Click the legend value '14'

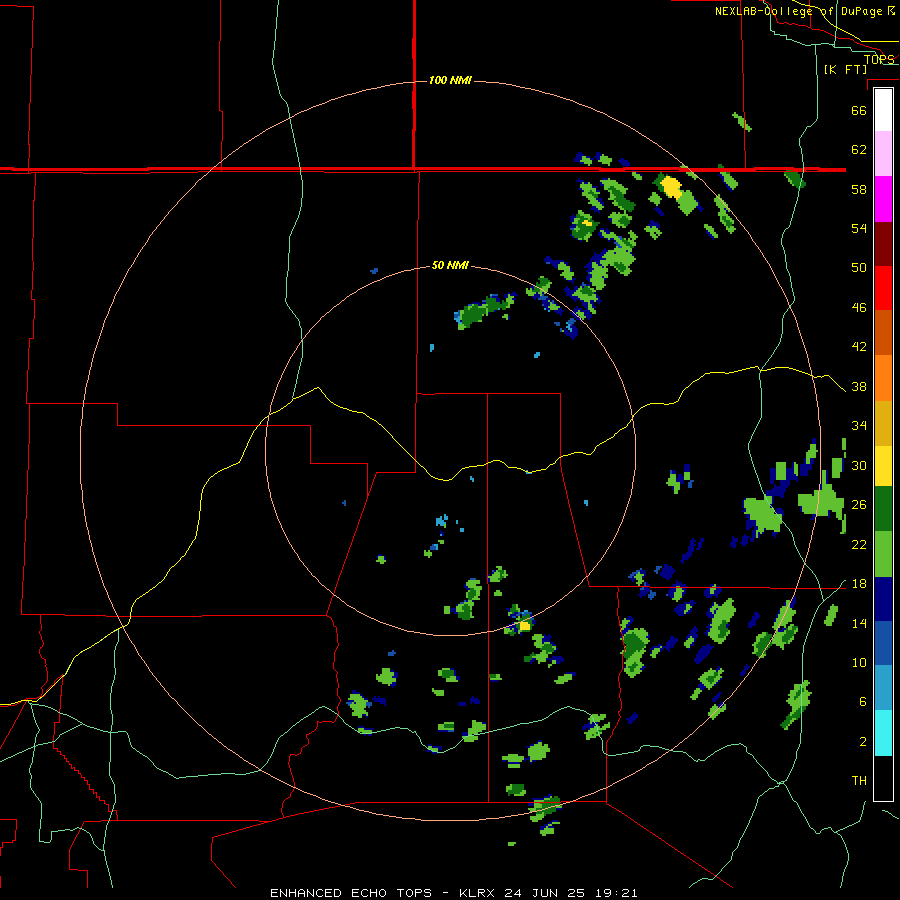(859, 623)
